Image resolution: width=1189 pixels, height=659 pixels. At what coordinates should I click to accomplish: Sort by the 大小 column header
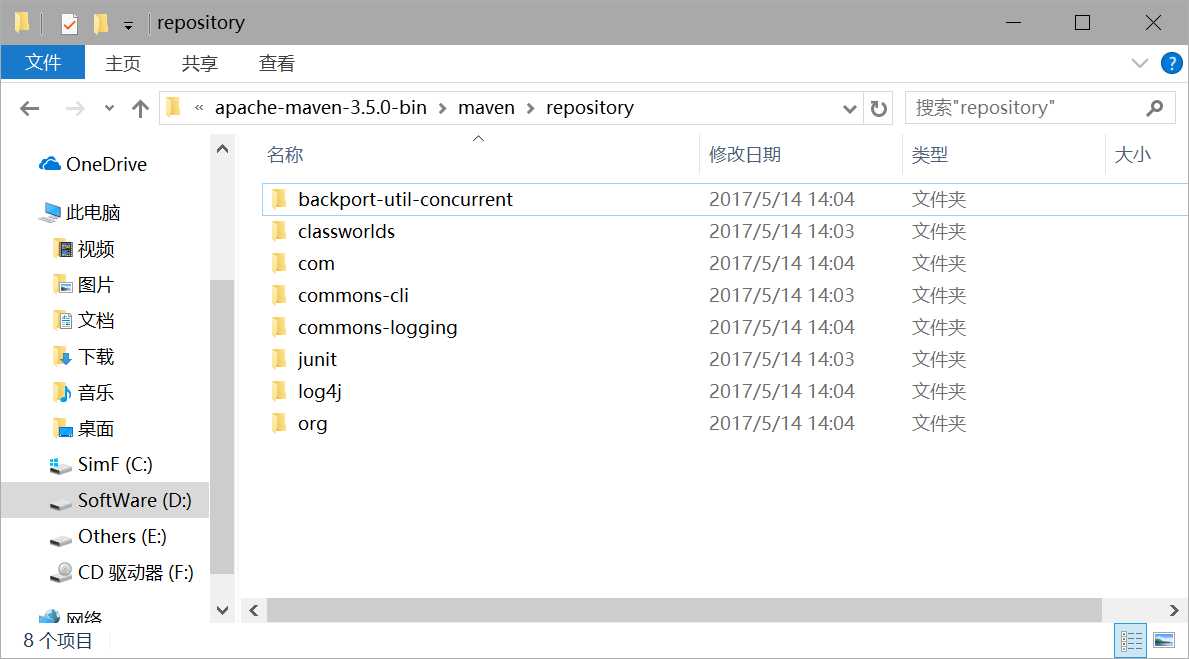(x=1133, y=155)
